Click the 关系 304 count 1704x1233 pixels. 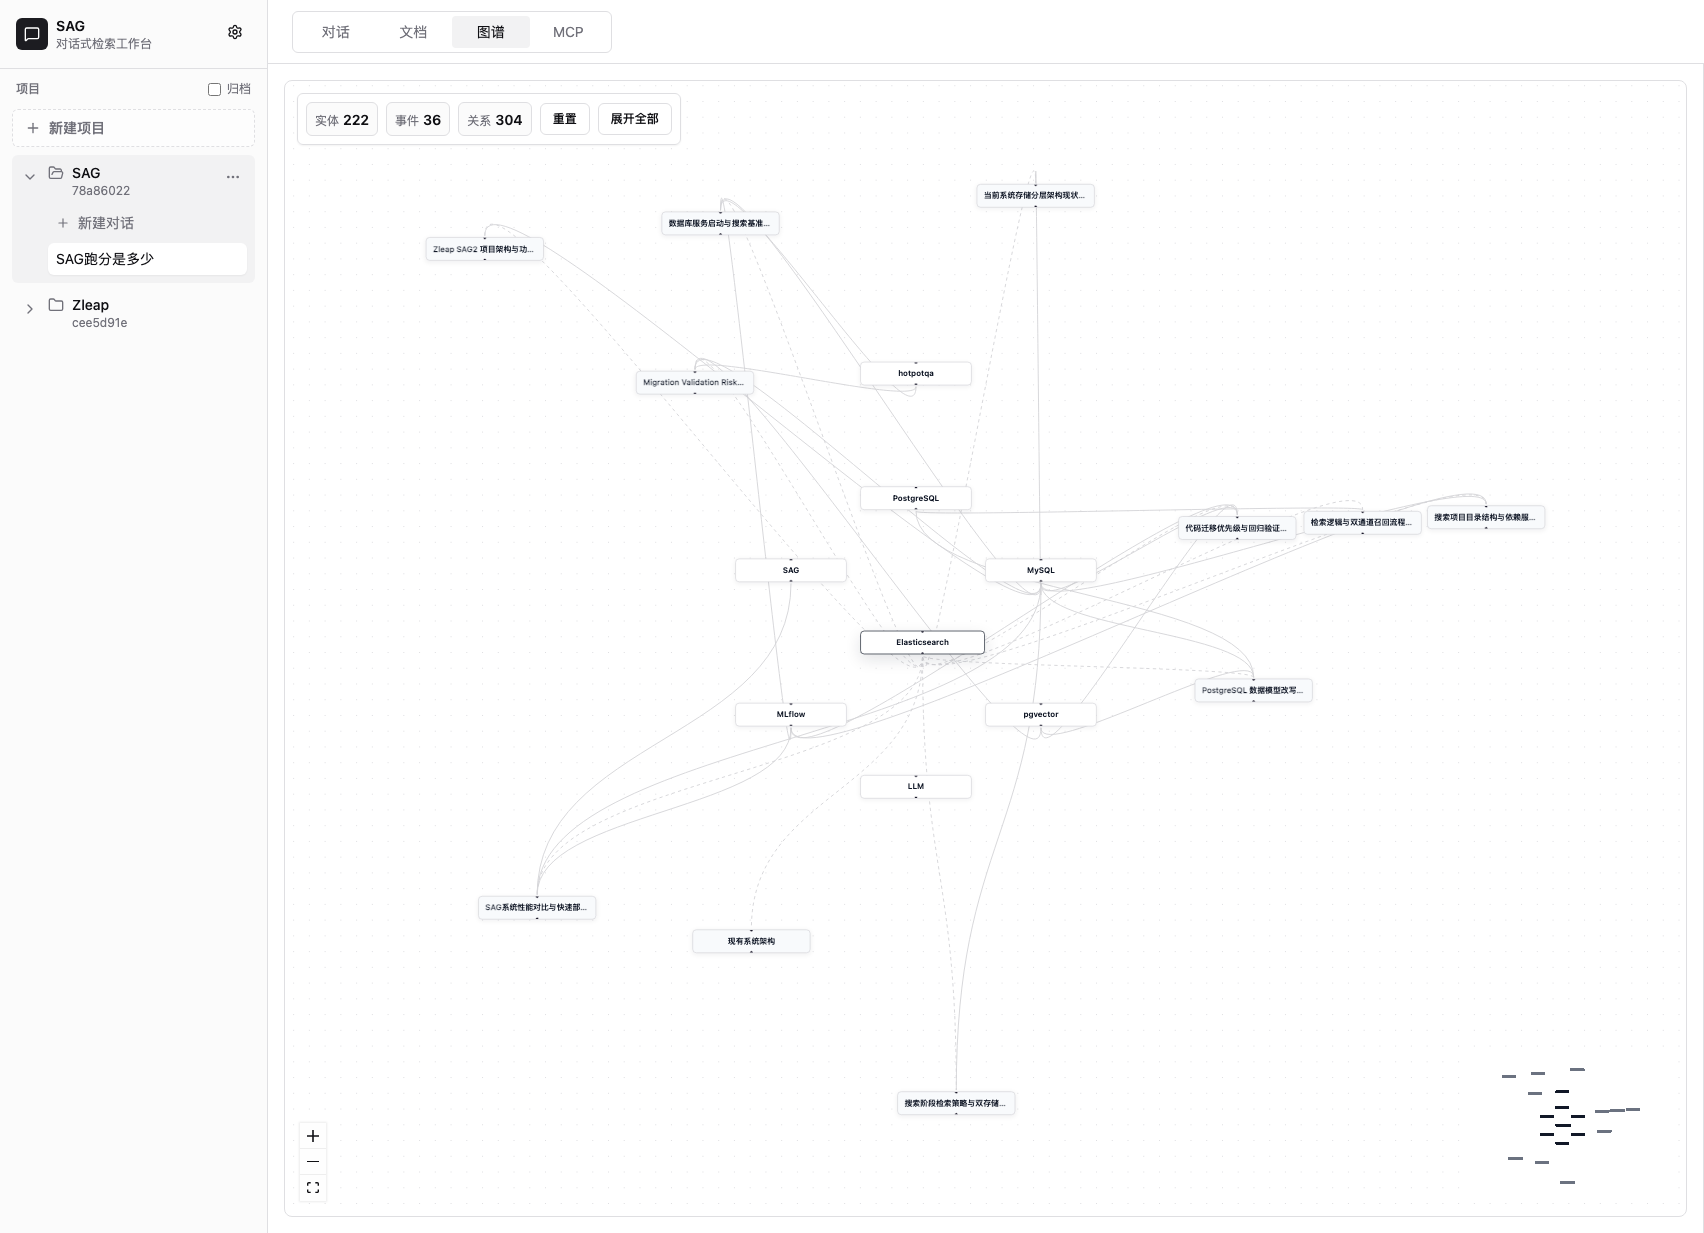[495, 120]
